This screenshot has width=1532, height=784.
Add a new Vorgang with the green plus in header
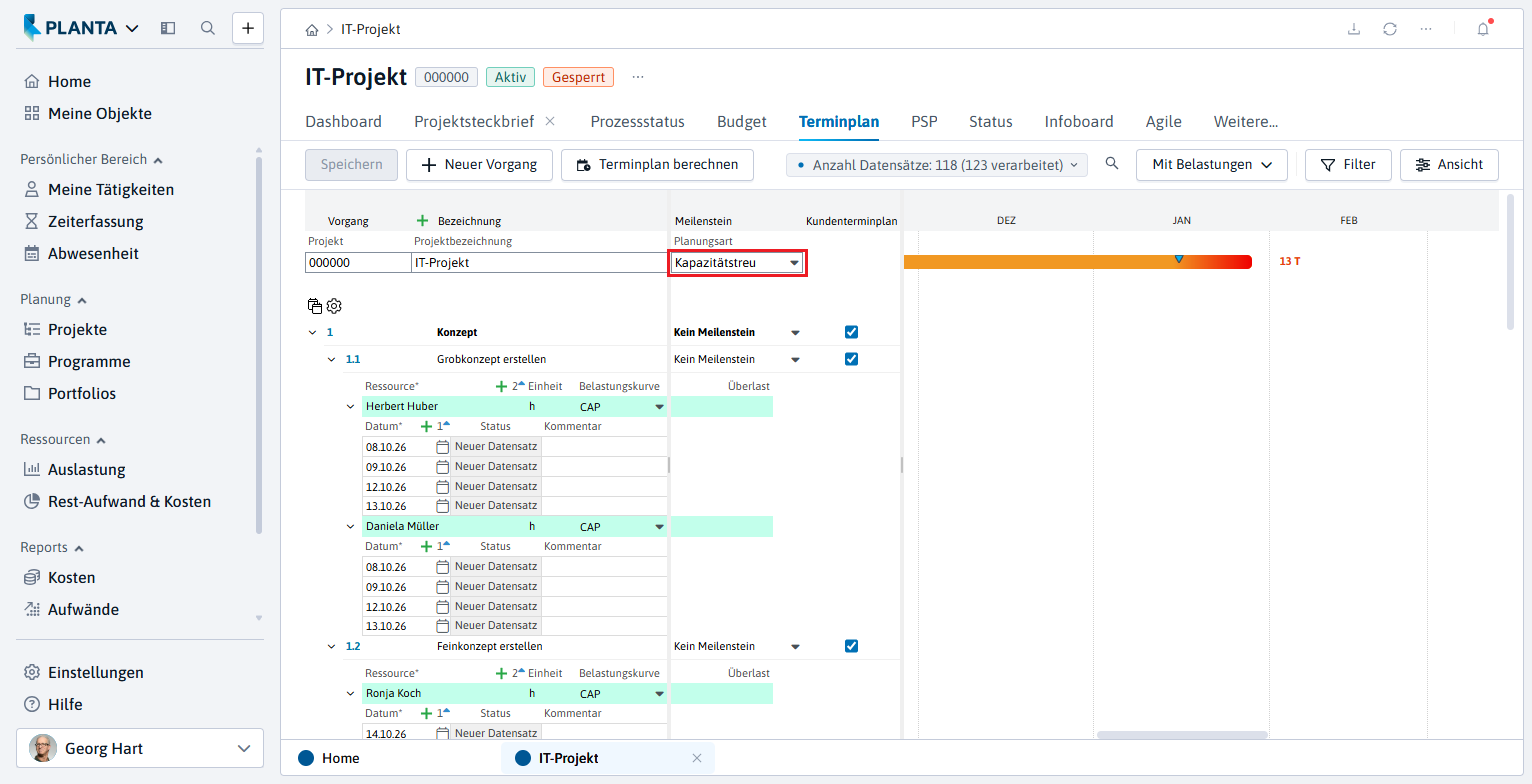(422, 220)
